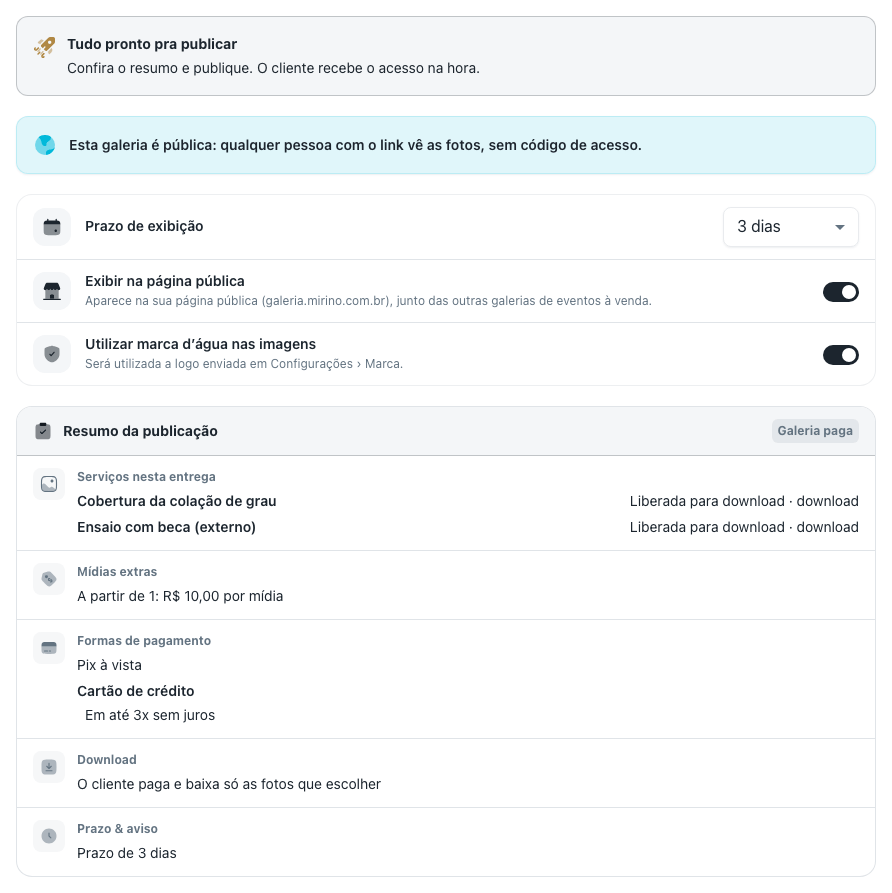Click the storefront icon for Exibir na página pública
Viewport: 892px width, 893px height.
[52, 291]
